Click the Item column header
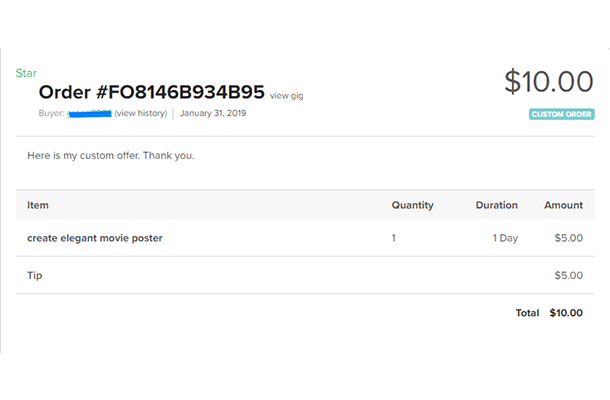 click(x=38, y=205)
